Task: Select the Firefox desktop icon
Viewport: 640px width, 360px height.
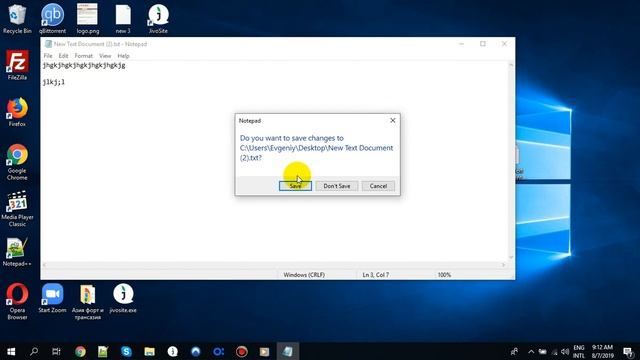Action: [x=17, y=112]
